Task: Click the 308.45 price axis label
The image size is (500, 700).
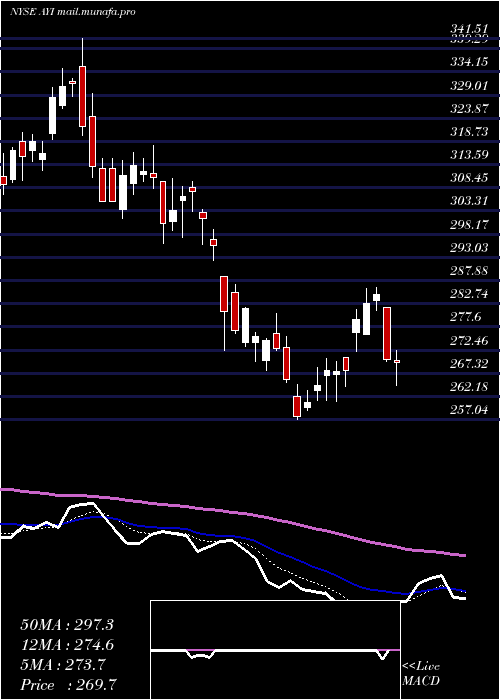Action: pyautogui.click(x=468, y=178)
